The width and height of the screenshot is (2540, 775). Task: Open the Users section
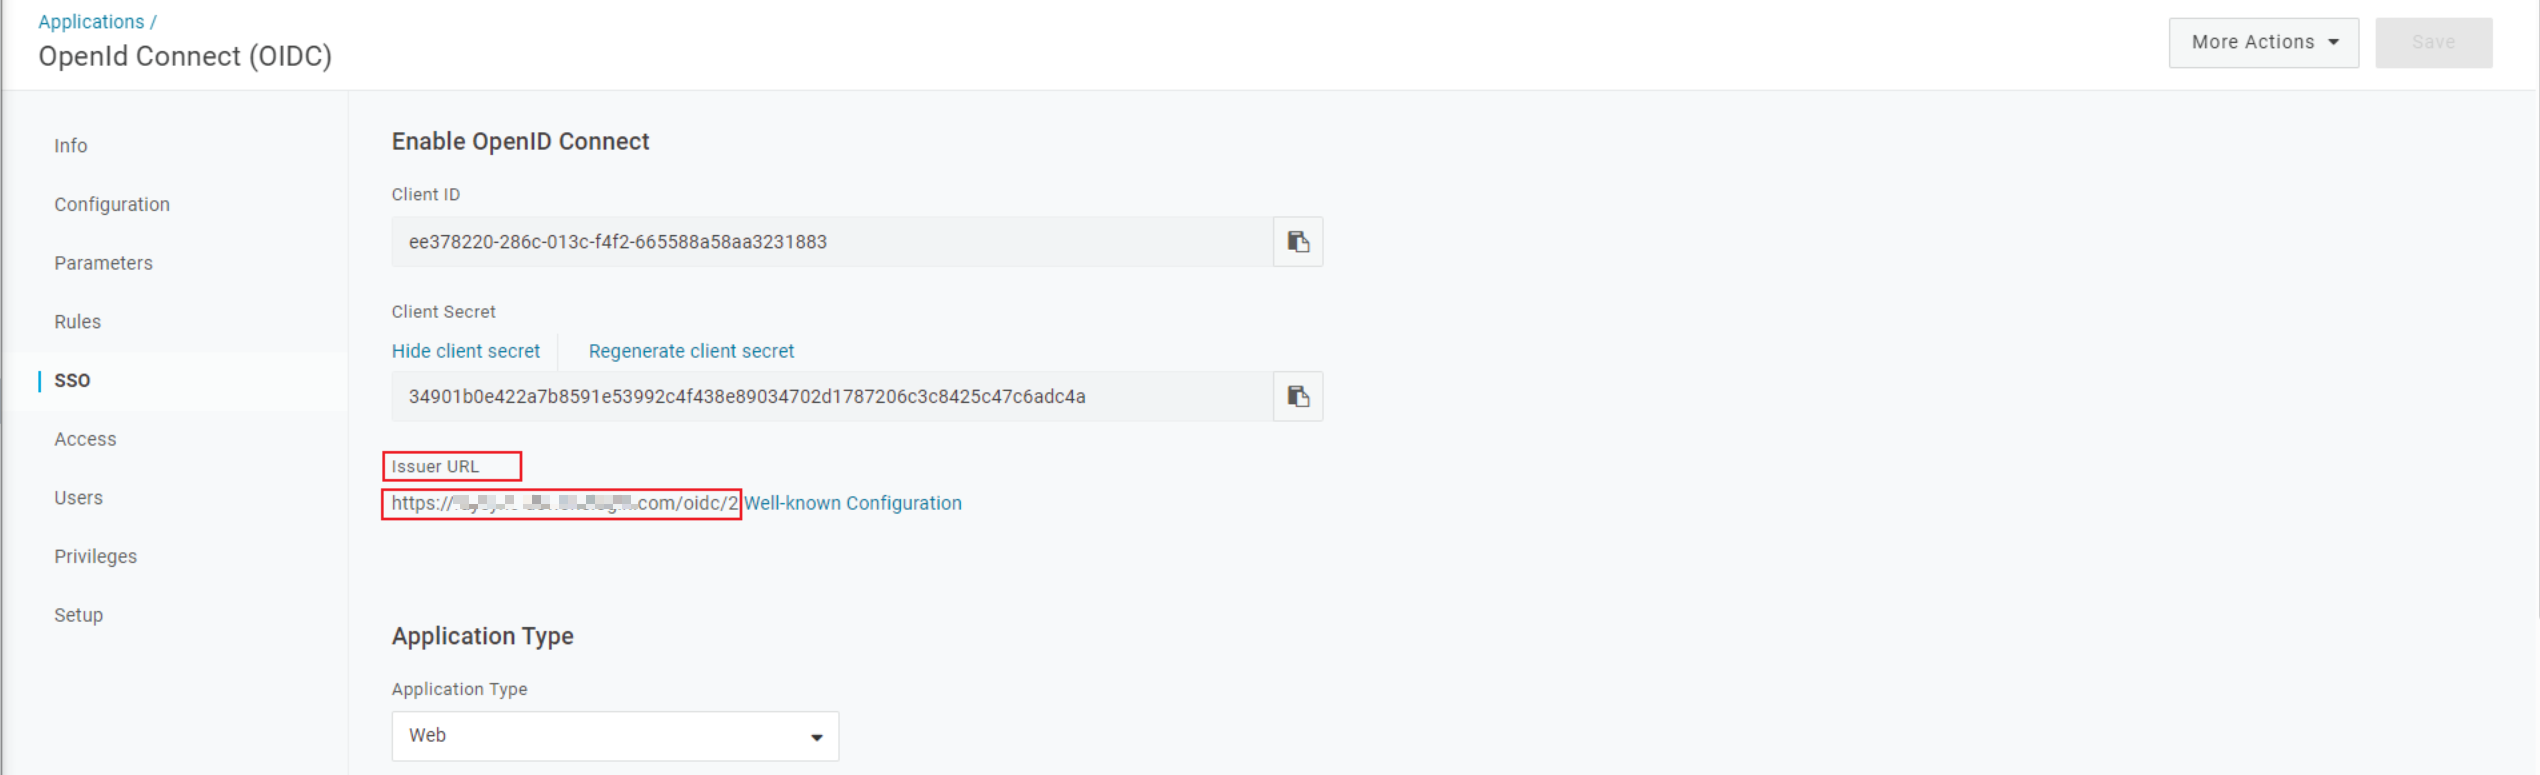tap(78, 498)
